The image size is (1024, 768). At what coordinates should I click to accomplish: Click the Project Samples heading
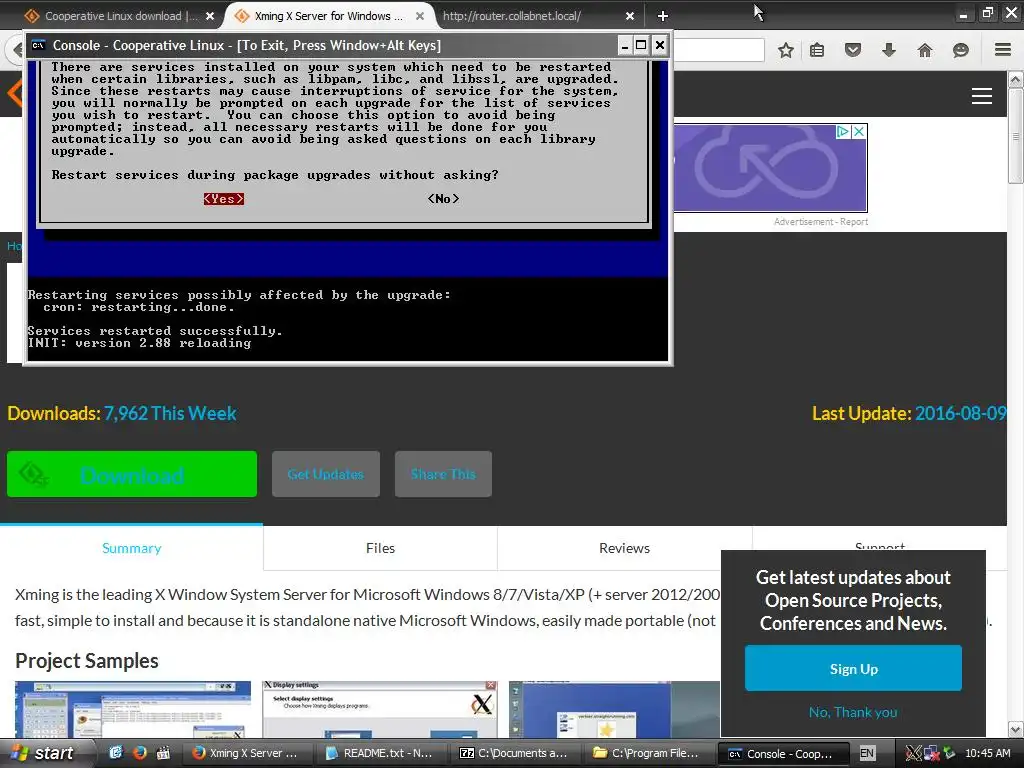pyautogui.click(x=87, y=661)
